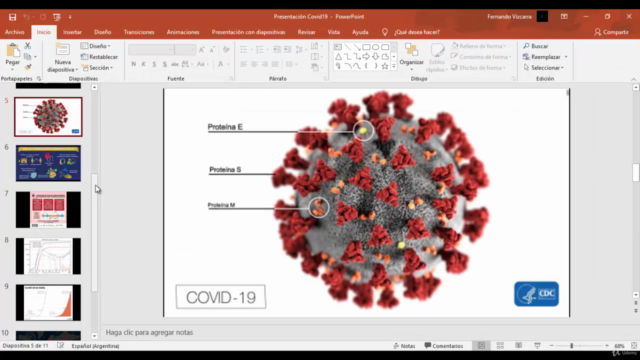Select the rectangle shape in shapes gallery
Viewport: 640px width, 360px height.
pyautogui.click(x=366, y=47)
